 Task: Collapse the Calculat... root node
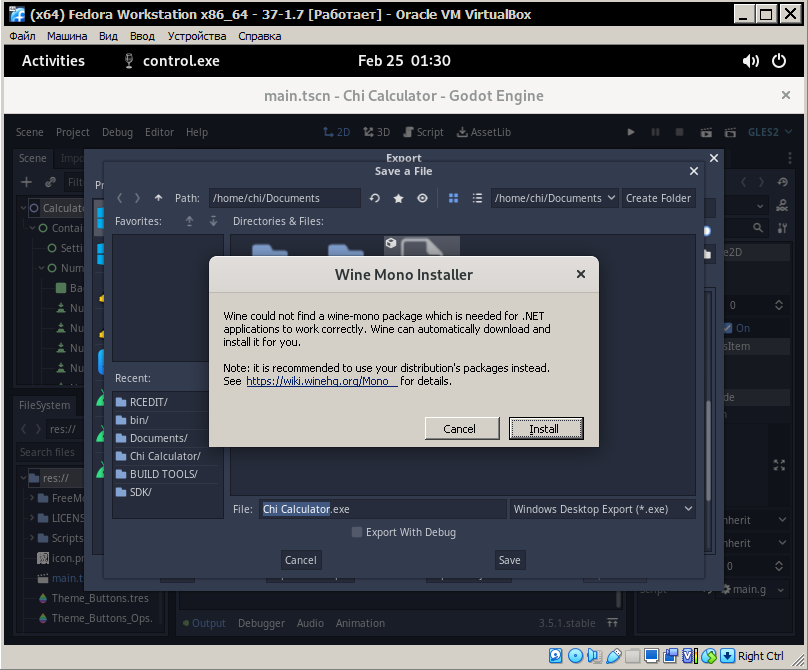pyautogui.click(x=23, y=208)
